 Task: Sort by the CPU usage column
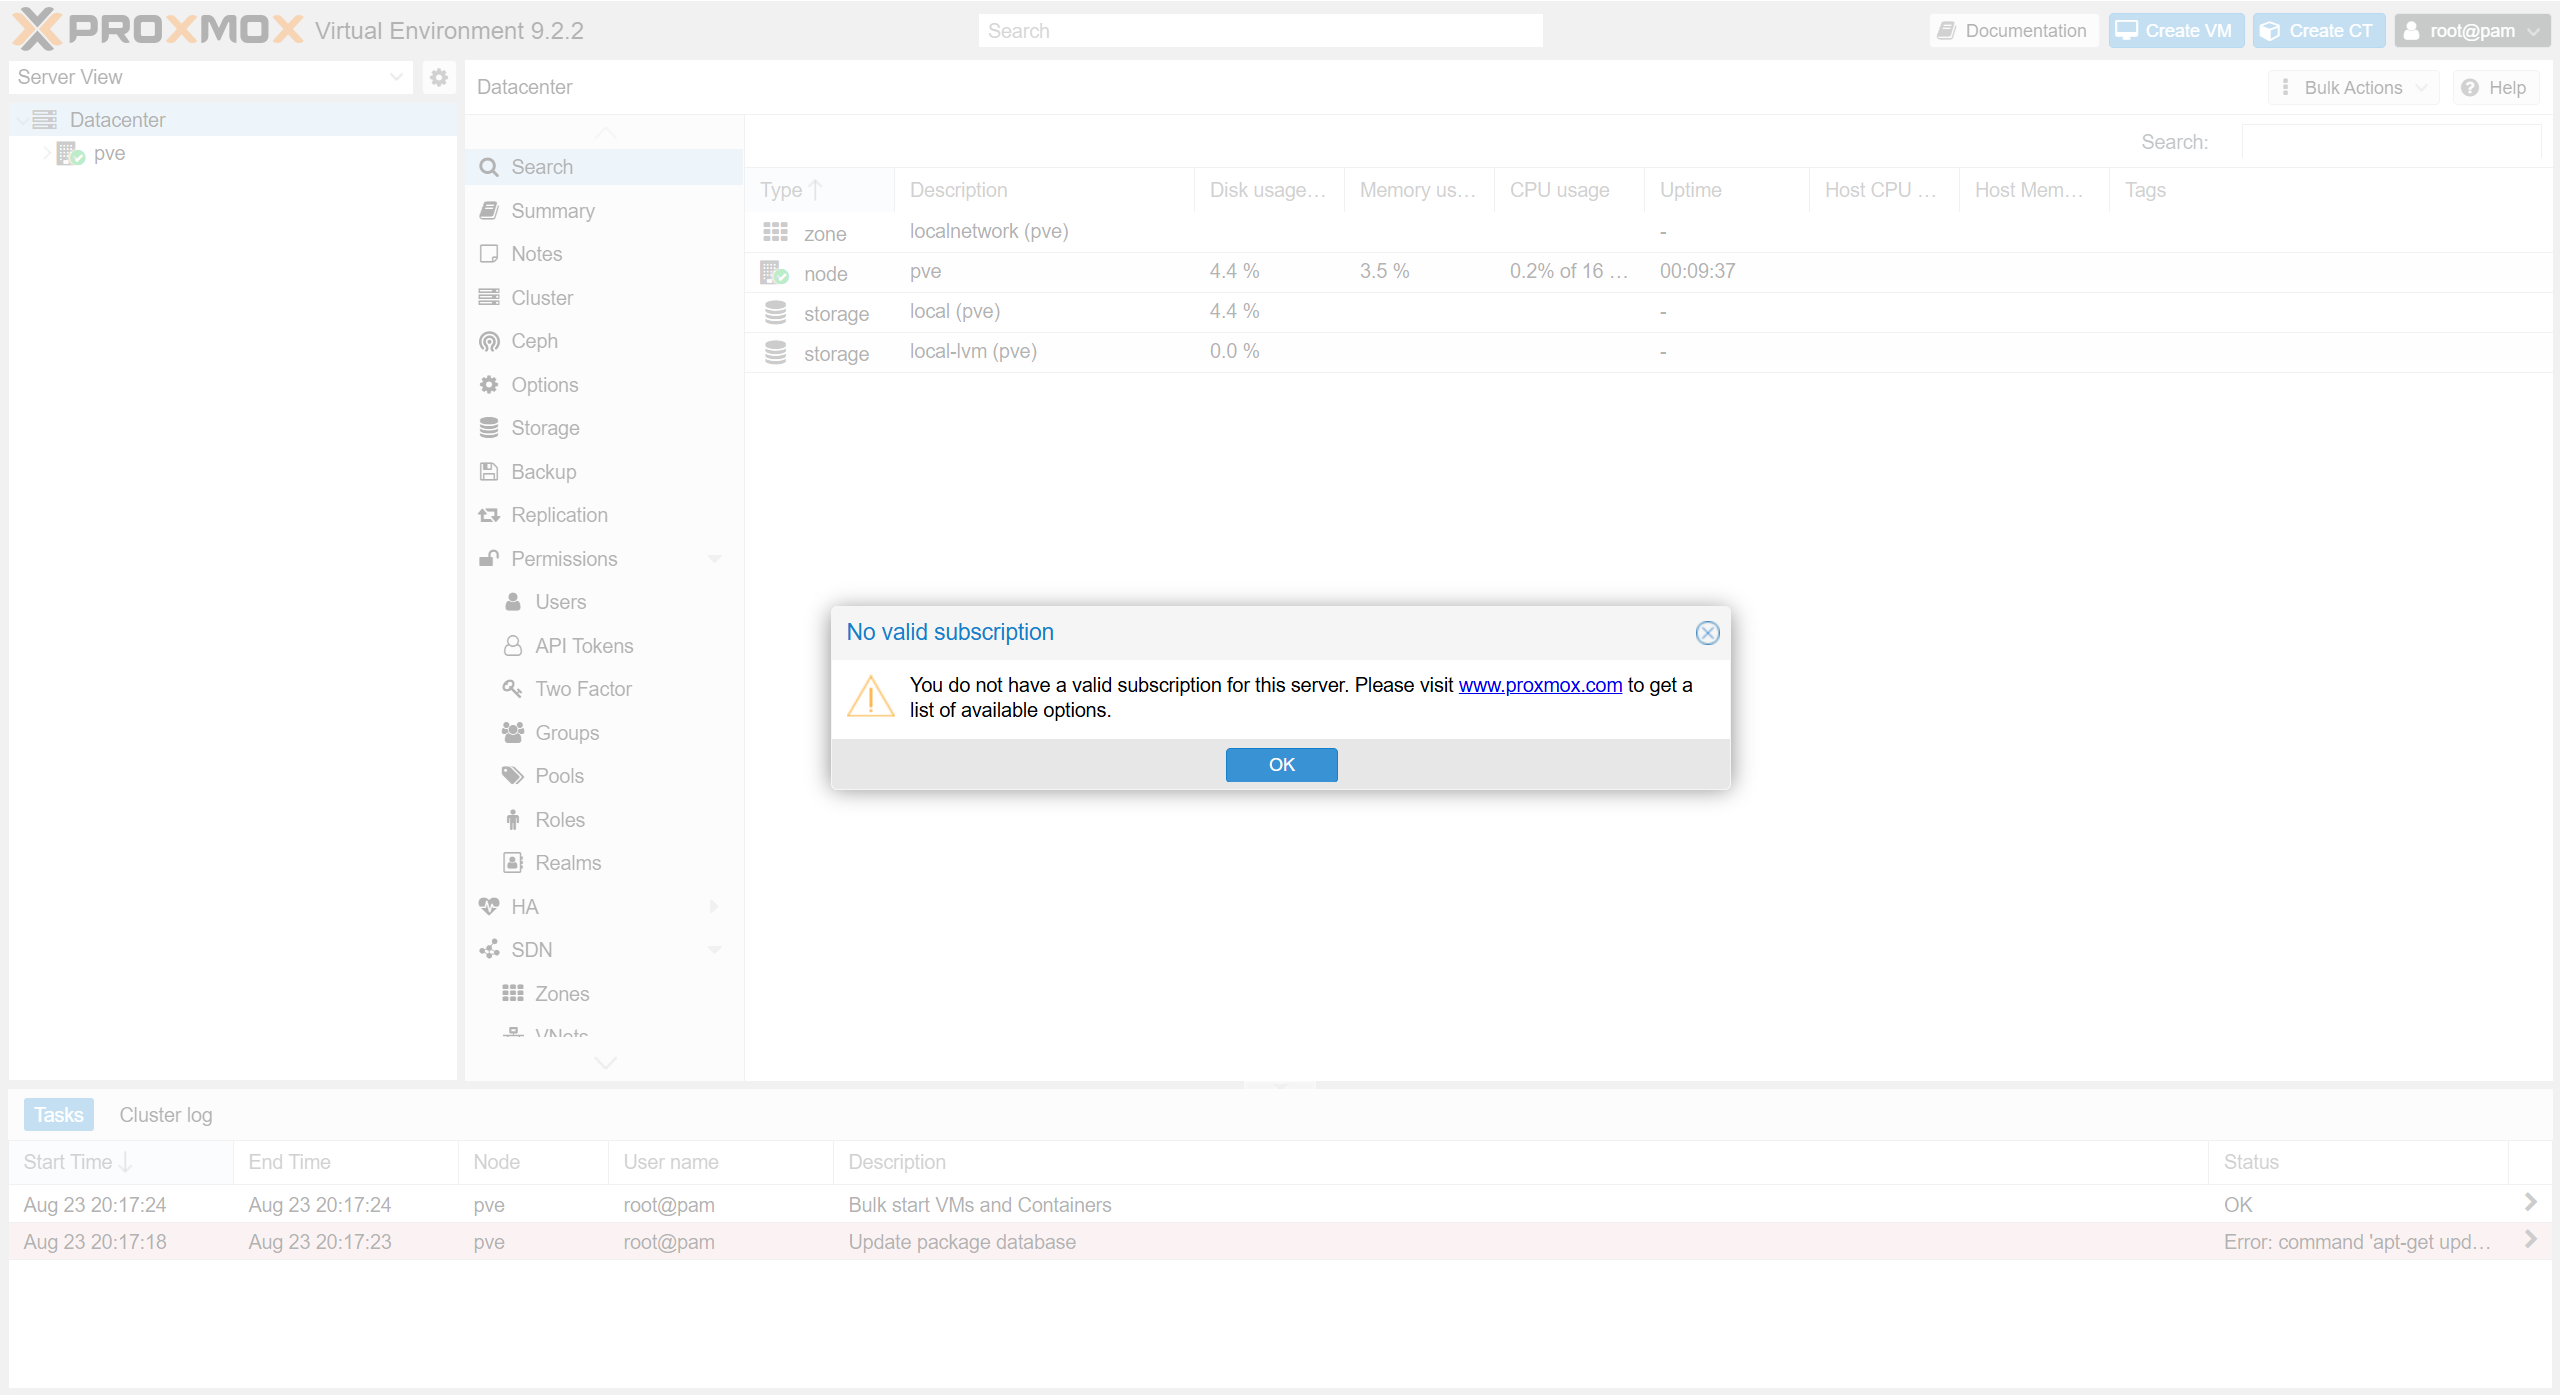1569,190
